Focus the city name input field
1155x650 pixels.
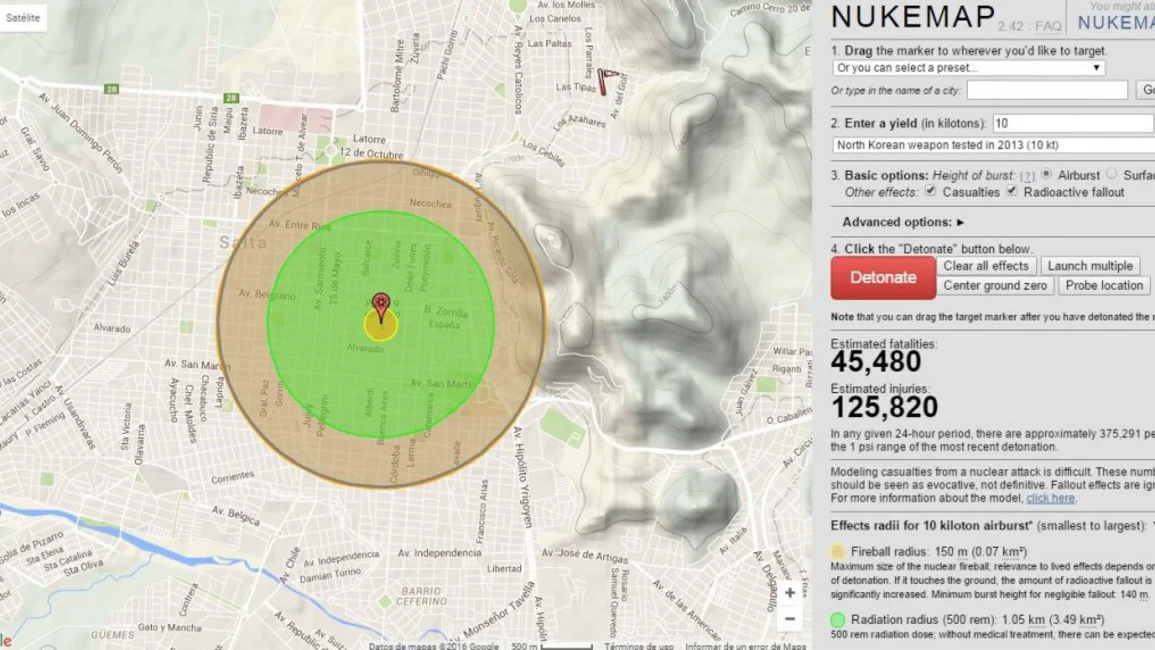tap(1047, 91)
